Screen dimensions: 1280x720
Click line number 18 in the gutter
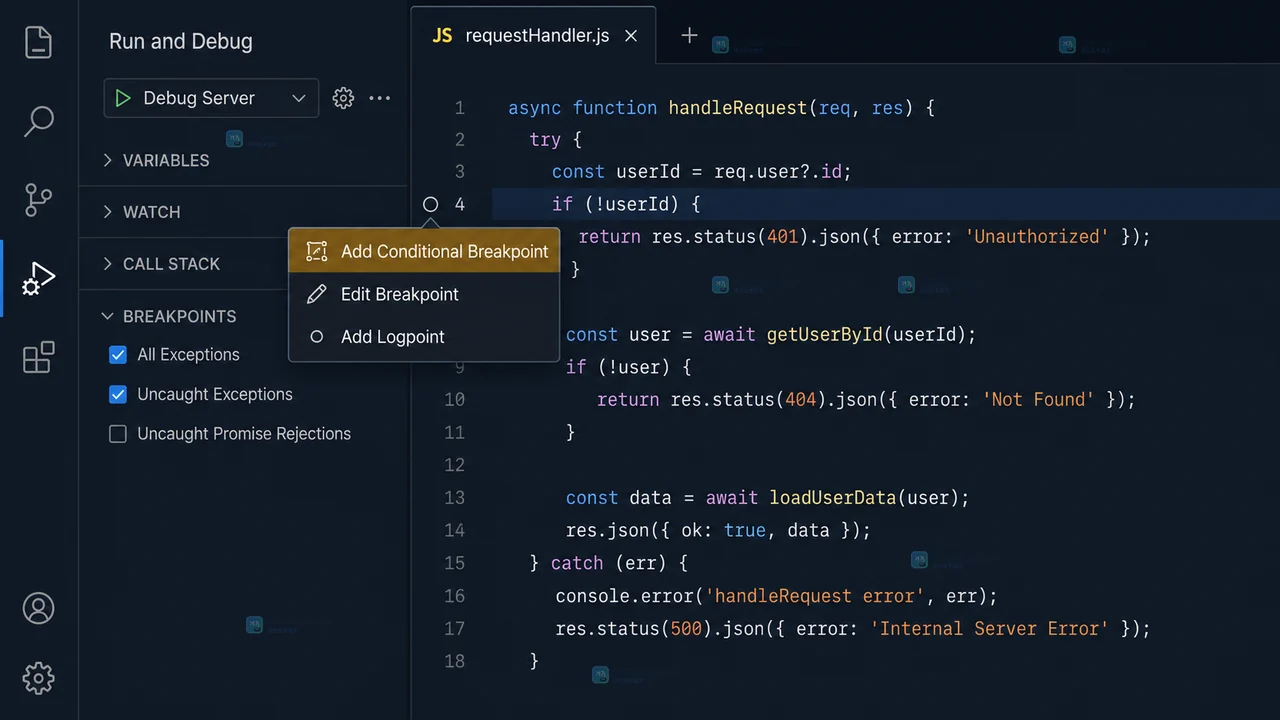pyautogui.click(x=454, y=661)
